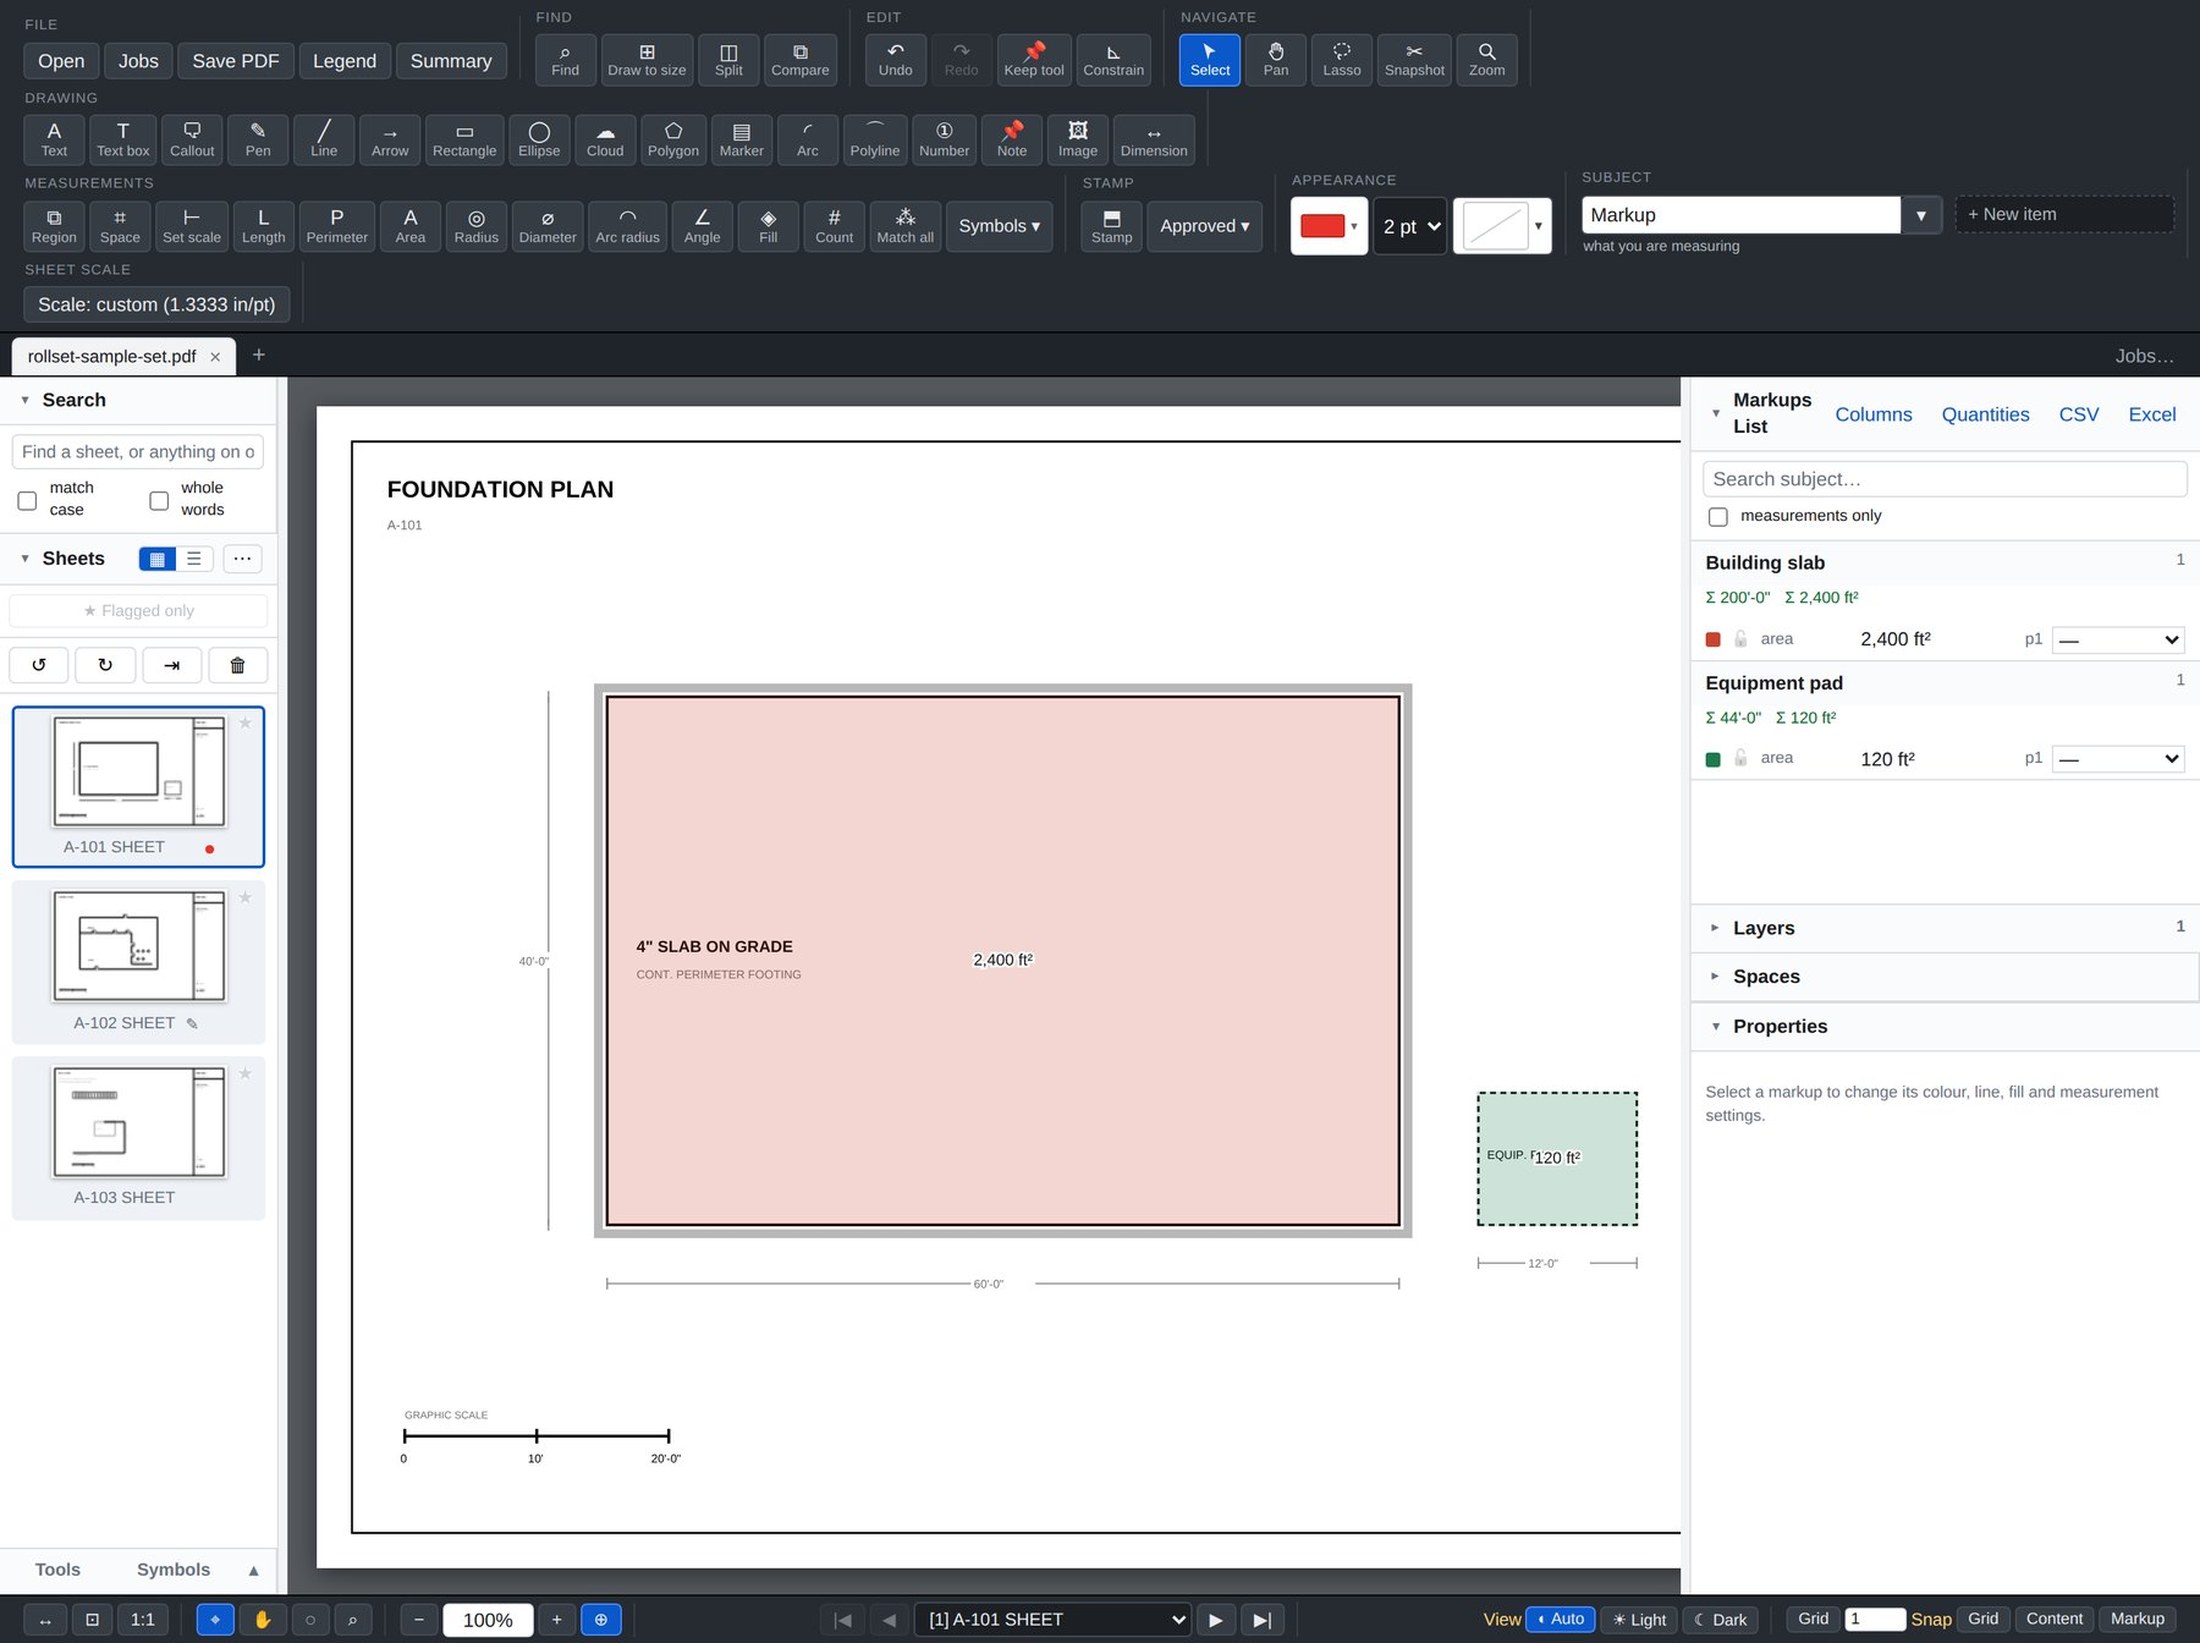Open the Subject dropdown arrow
Image resolution: width=2200 pixels, height=1643 pixels.
[x=1921, y=215]
